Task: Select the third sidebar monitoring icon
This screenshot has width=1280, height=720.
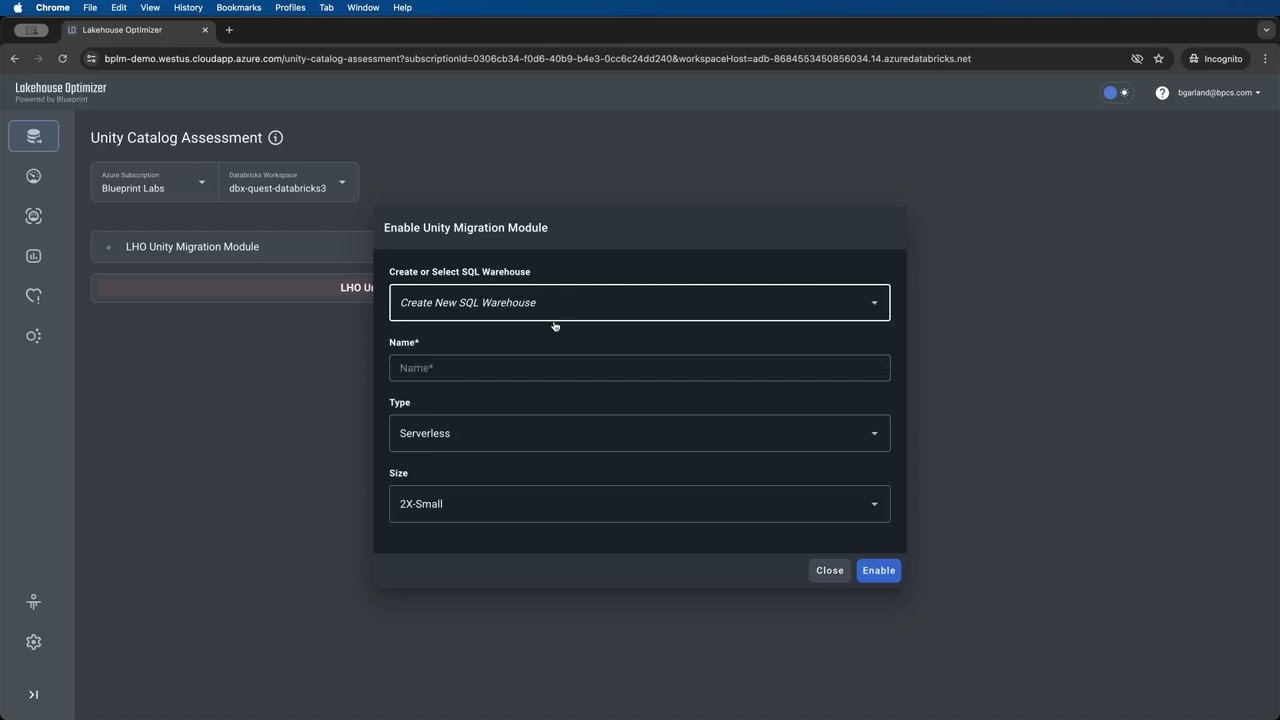Action: (x=34, y=216)
